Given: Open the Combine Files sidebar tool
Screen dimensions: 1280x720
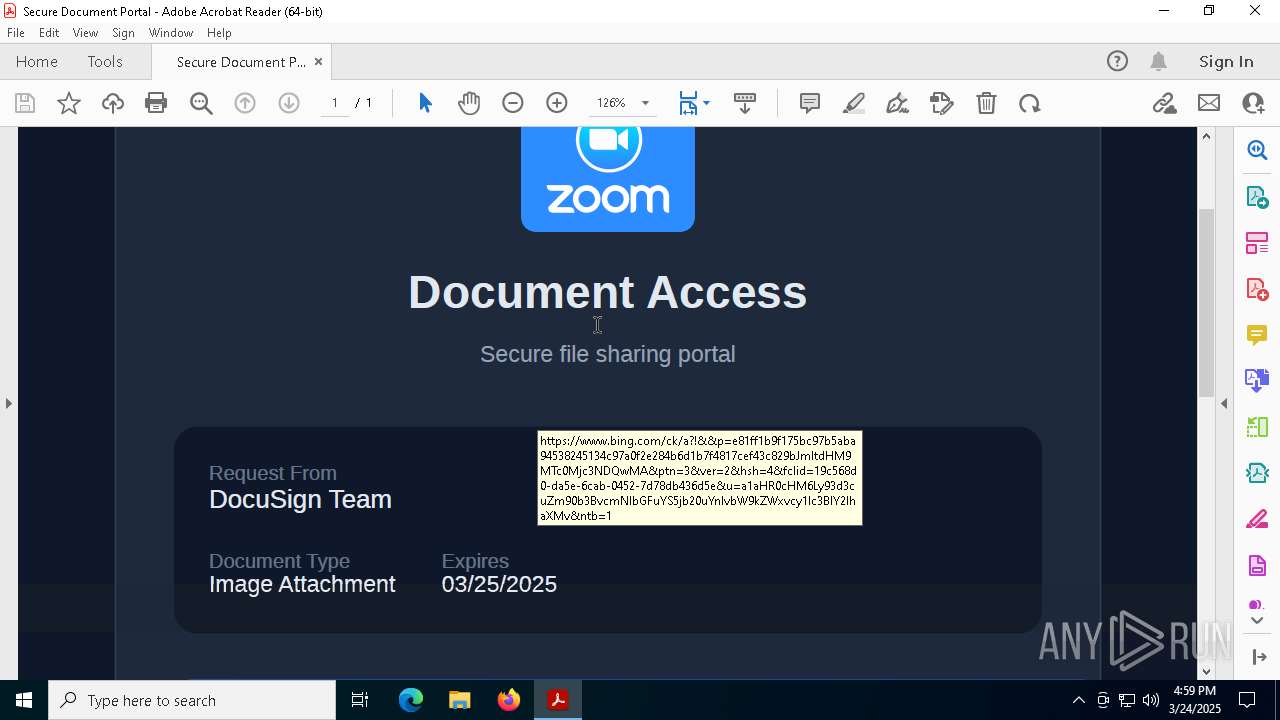Looking at the screenshot, I should pos(1257,381).
